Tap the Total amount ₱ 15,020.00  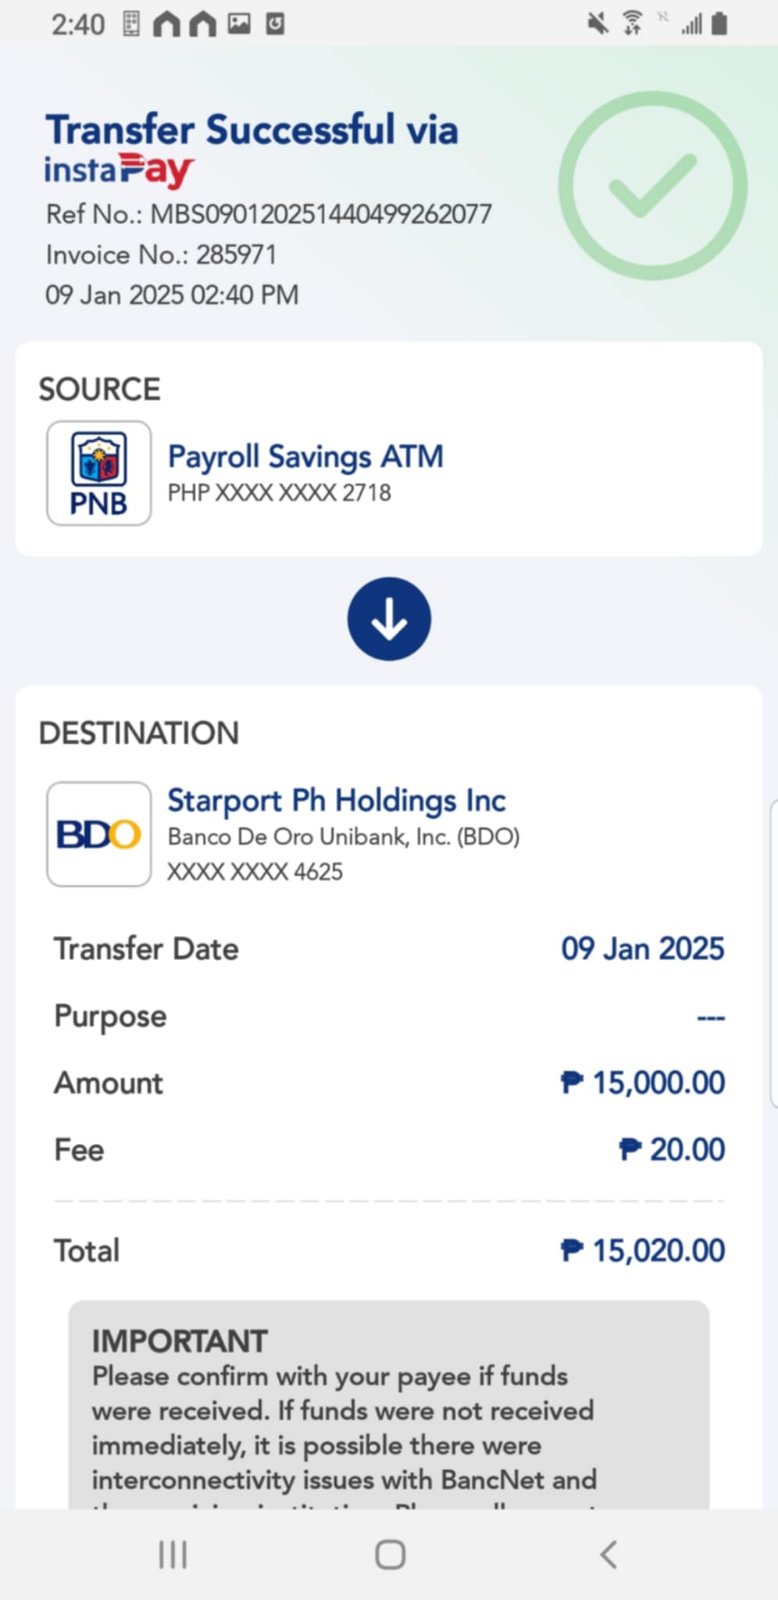pos(643,1250)
